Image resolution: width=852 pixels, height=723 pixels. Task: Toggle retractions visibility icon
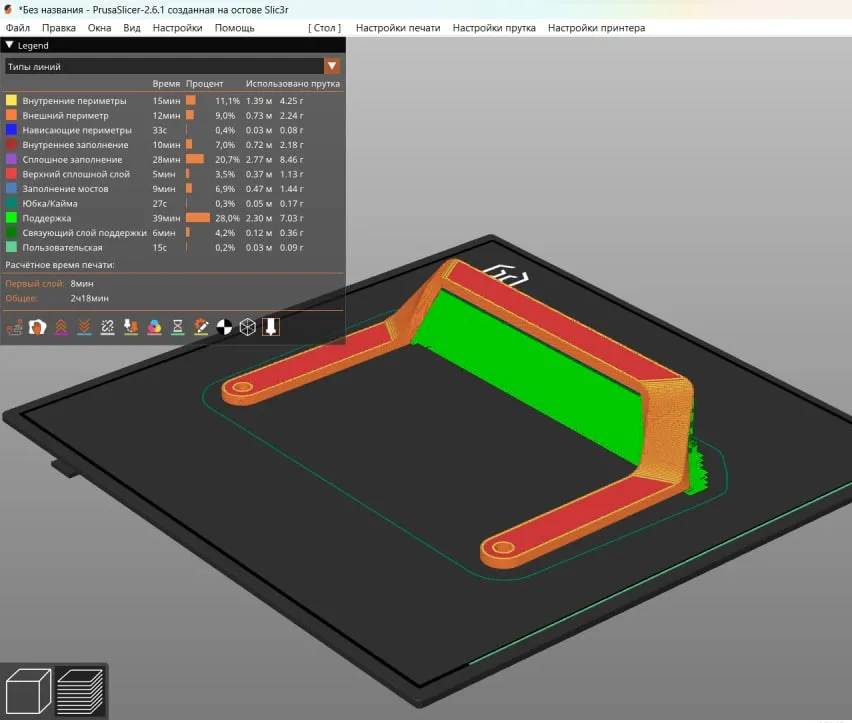coord(61,327)
